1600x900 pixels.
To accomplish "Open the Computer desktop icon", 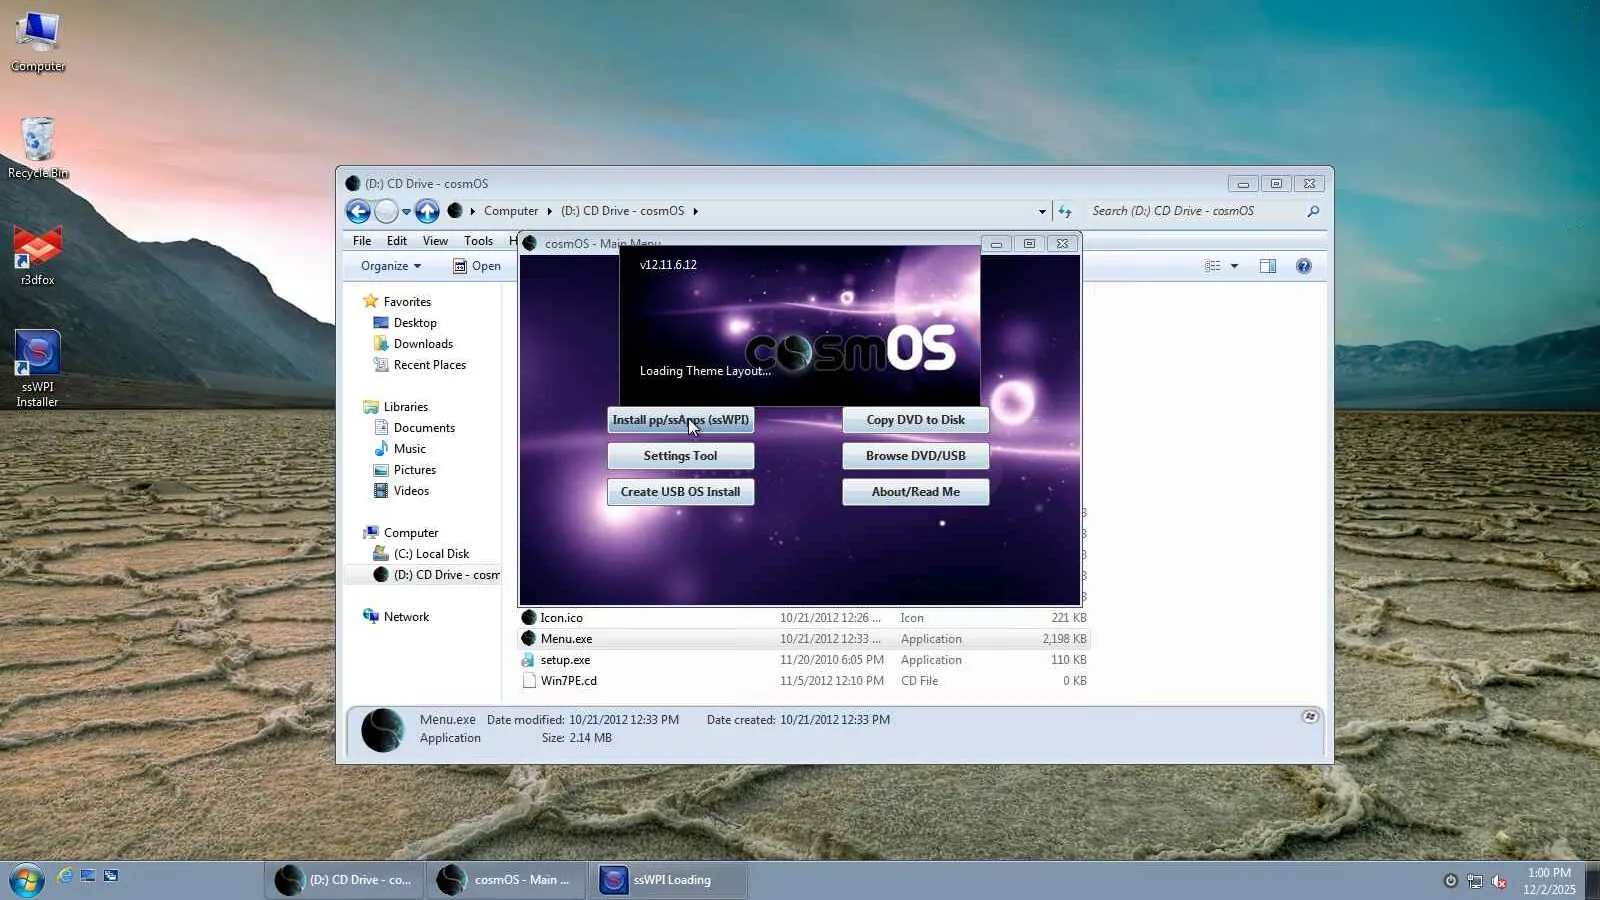I will pos(38,41).
